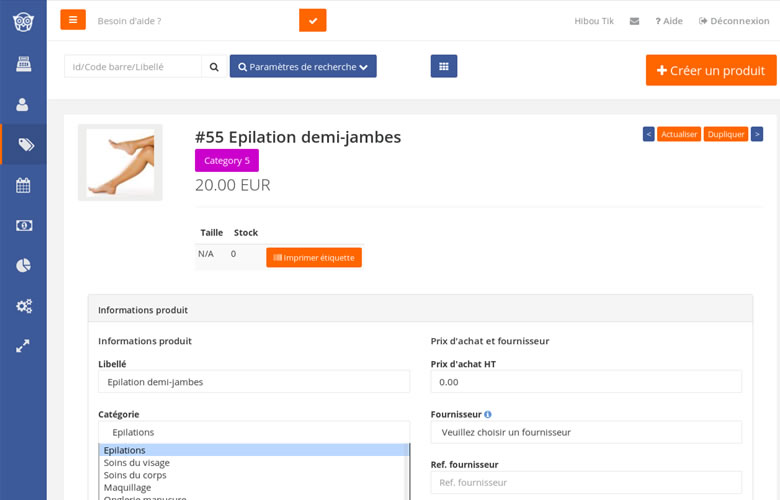
Task: Click the Taille column header
Action: pyautogui.click(x=211, y=232)
